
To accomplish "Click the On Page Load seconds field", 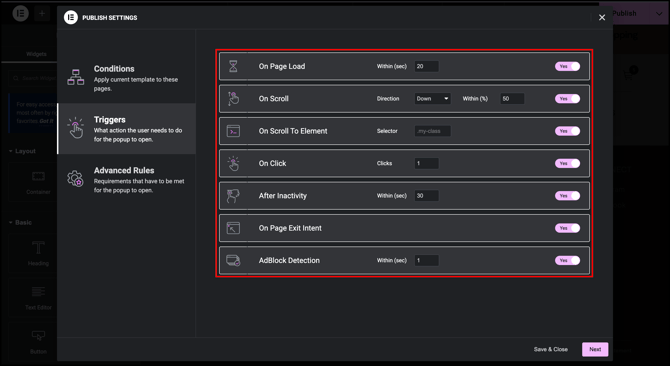I will point(426,66).
